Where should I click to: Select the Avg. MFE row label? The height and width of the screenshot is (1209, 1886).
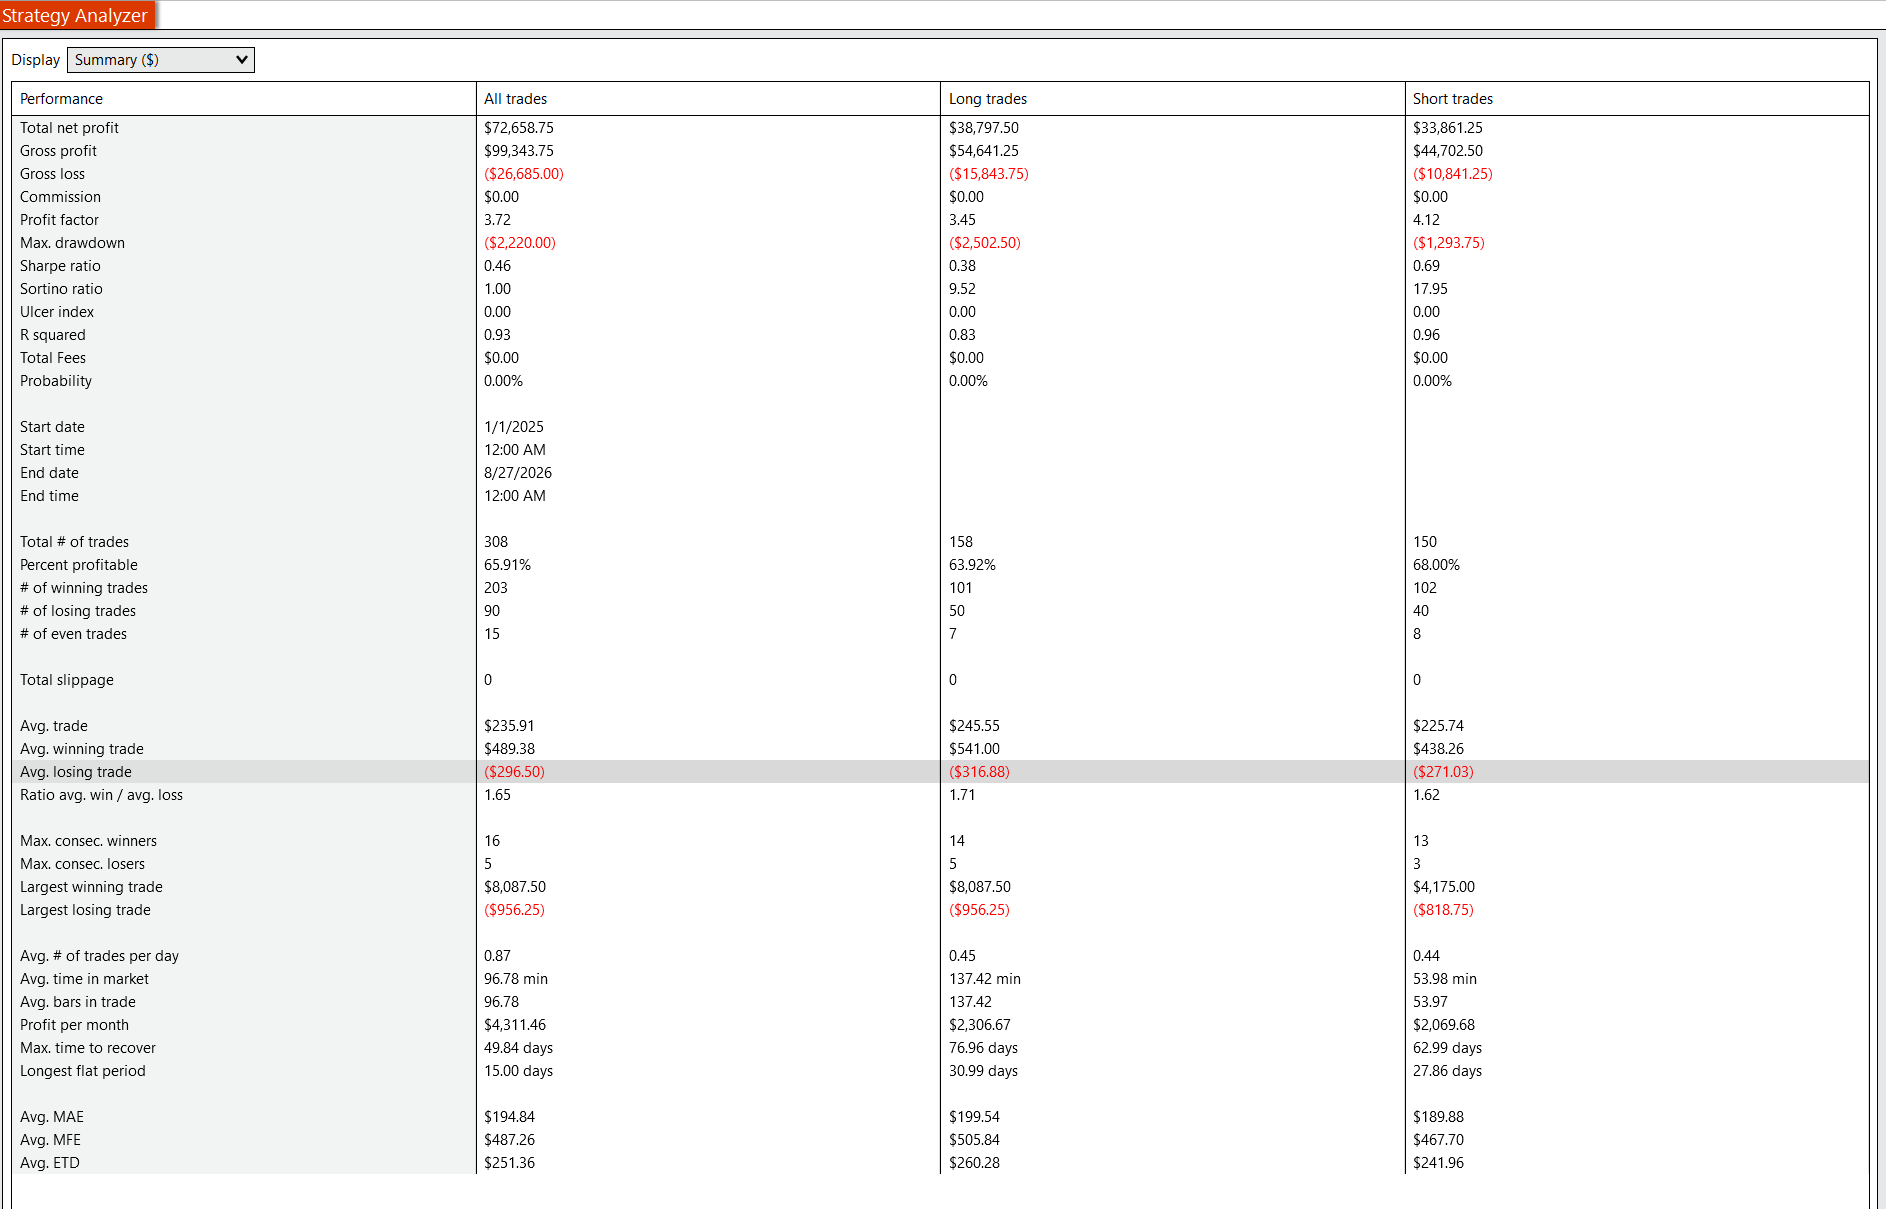(50, 1140)
